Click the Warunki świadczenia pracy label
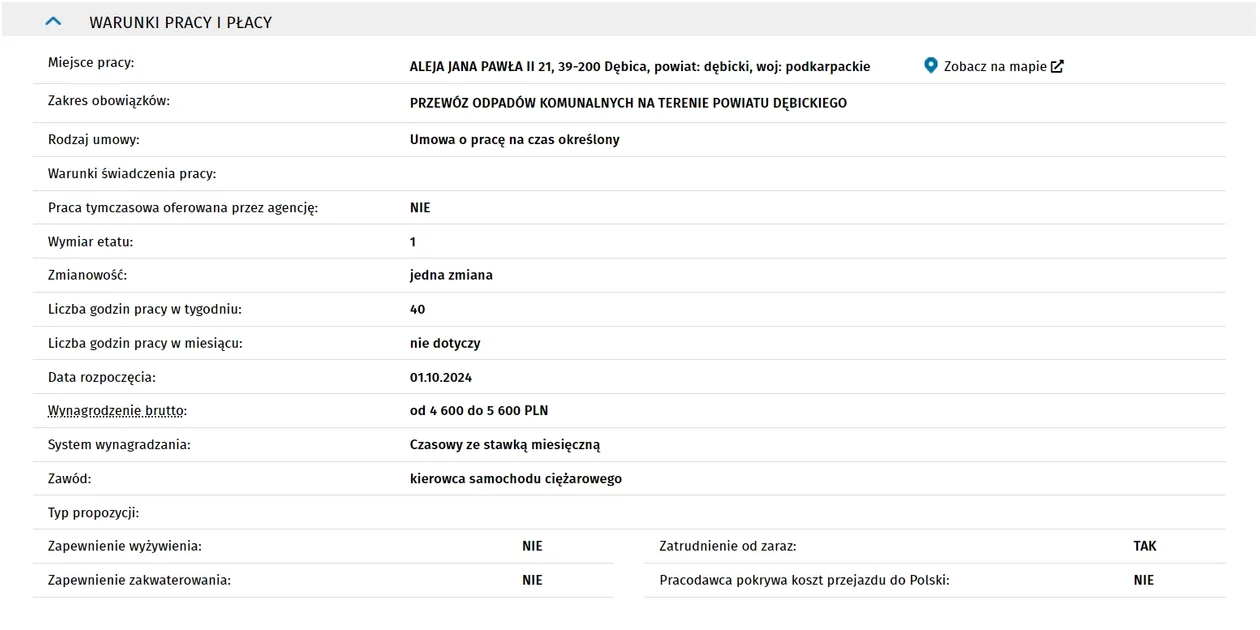 pyautogui.click(x=132, y=174)
